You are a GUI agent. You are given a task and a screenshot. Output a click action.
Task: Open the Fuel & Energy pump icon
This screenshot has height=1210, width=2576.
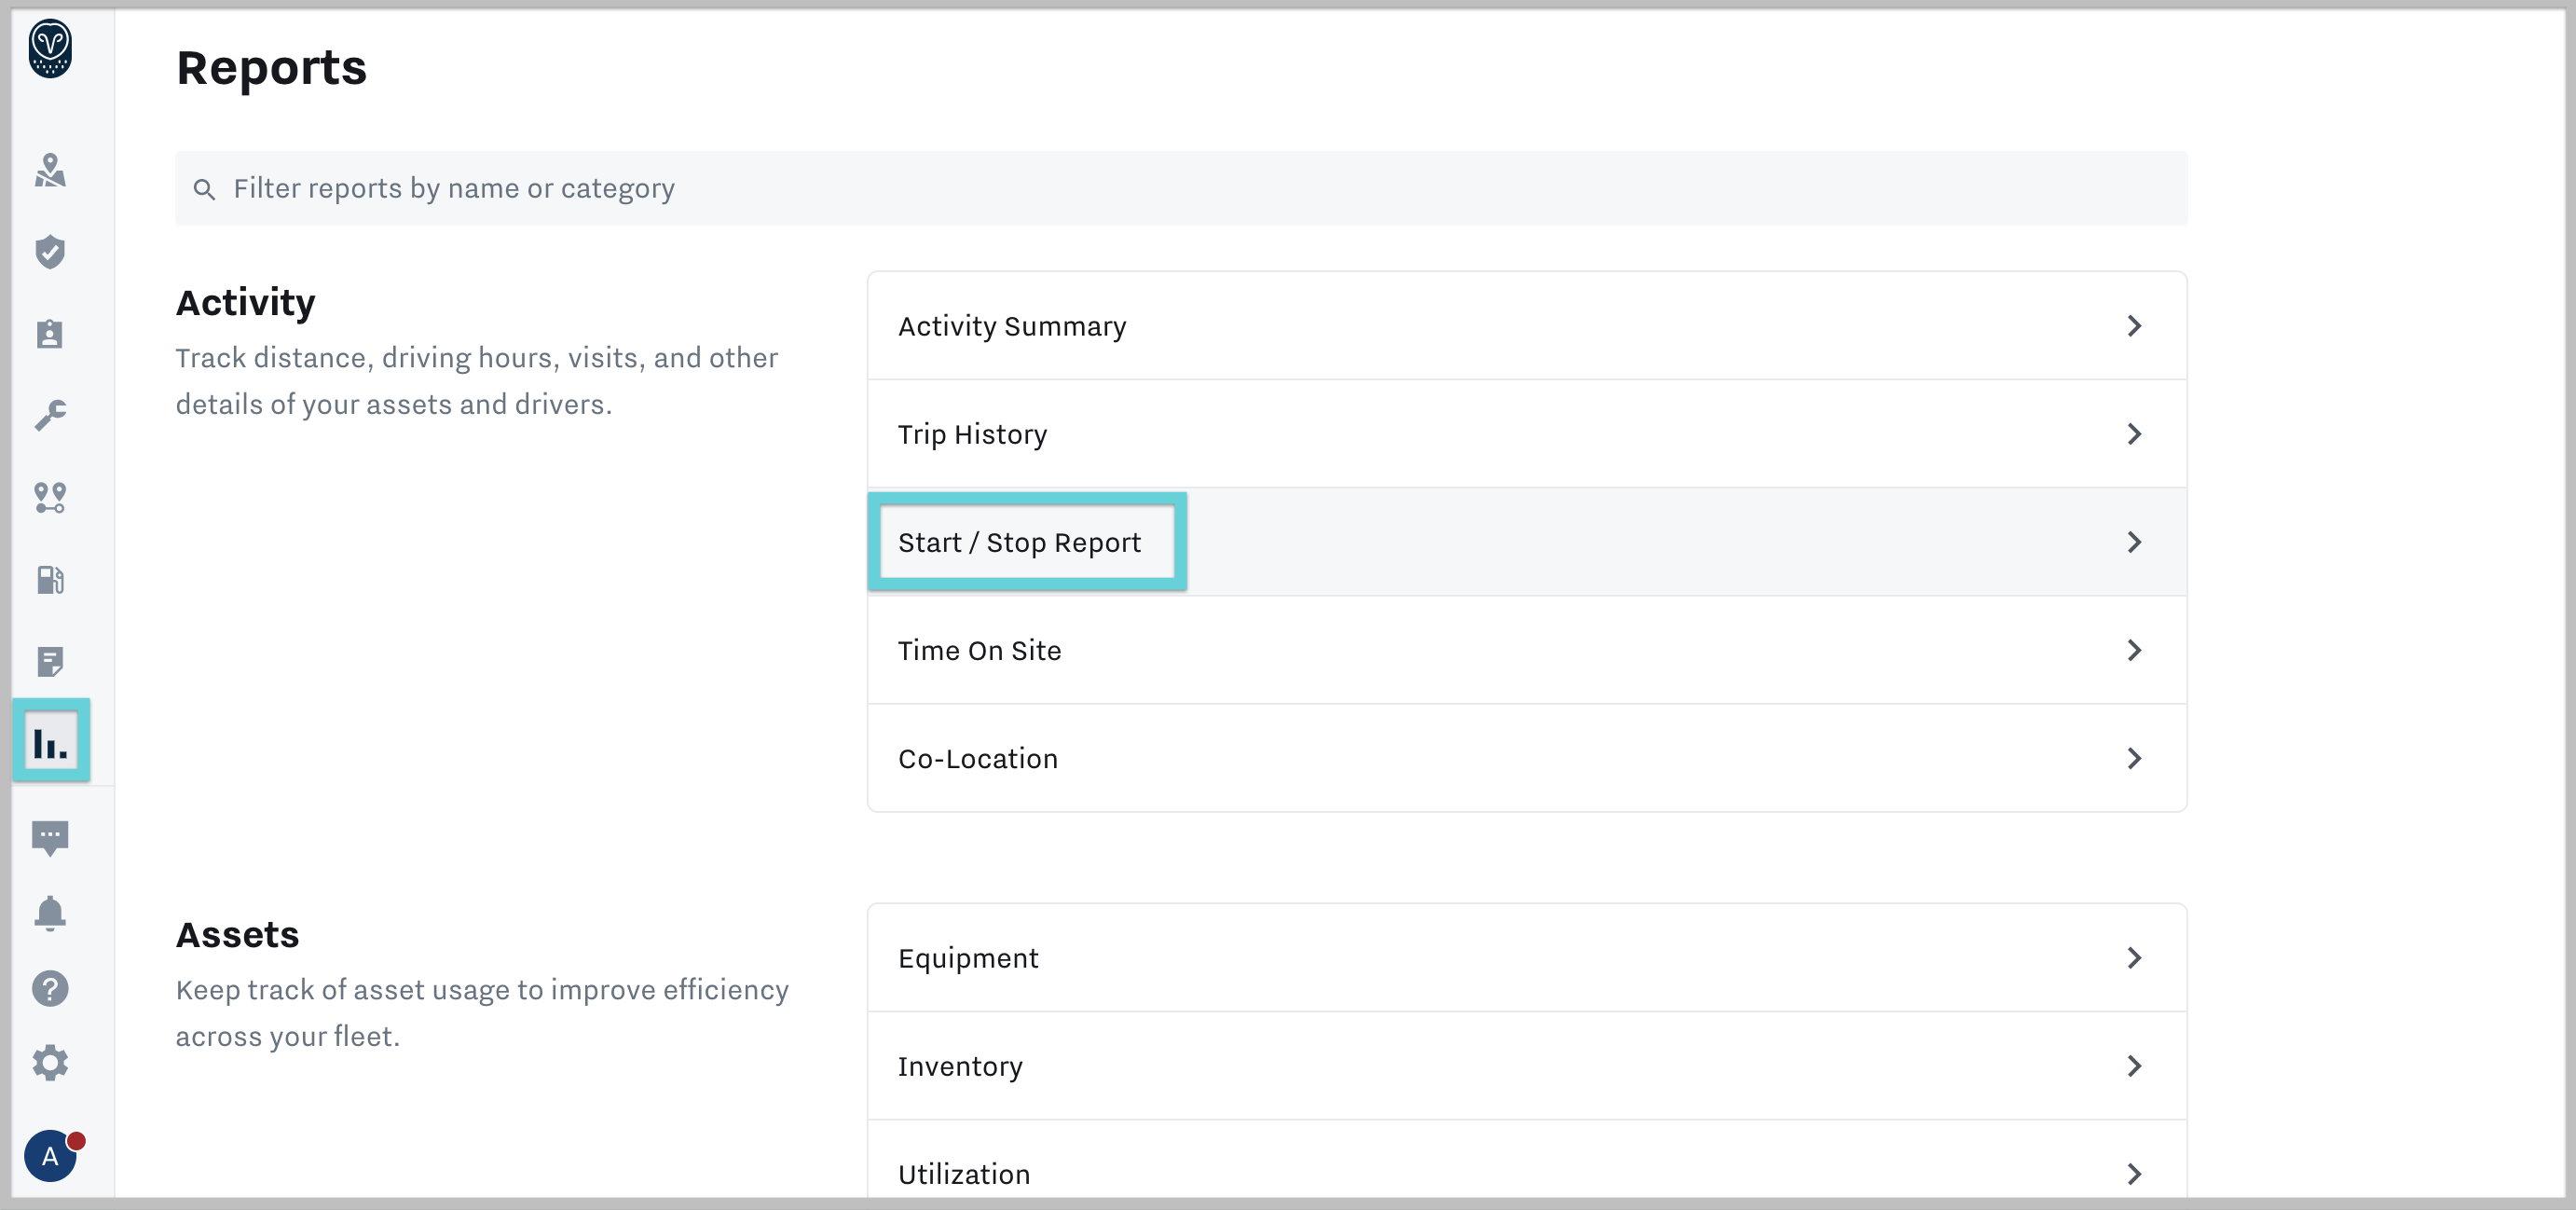click(x=51, y=580)
